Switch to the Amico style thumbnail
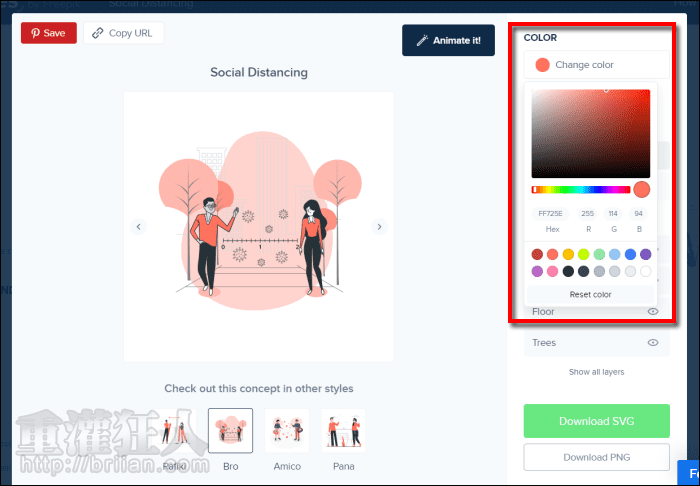The height and width of the screenshot is (486, 700). (287, 431)
